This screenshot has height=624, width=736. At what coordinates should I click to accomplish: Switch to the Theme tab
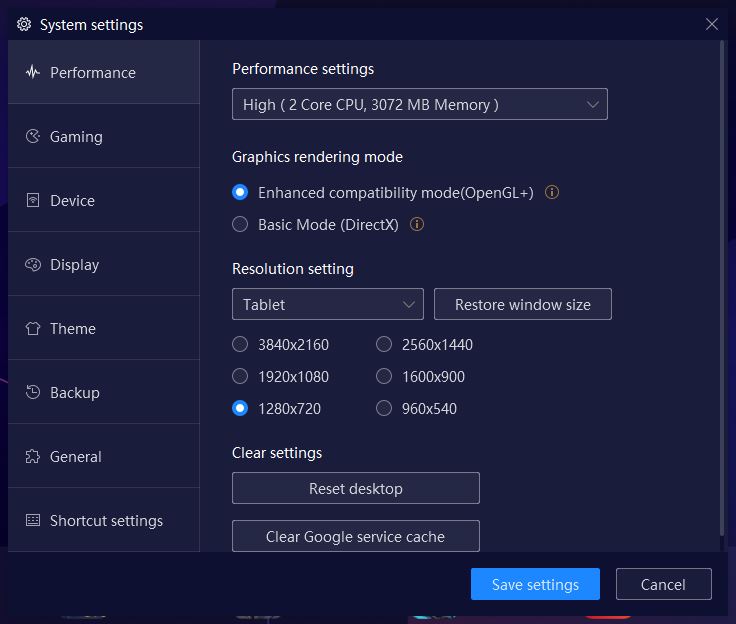104,329
